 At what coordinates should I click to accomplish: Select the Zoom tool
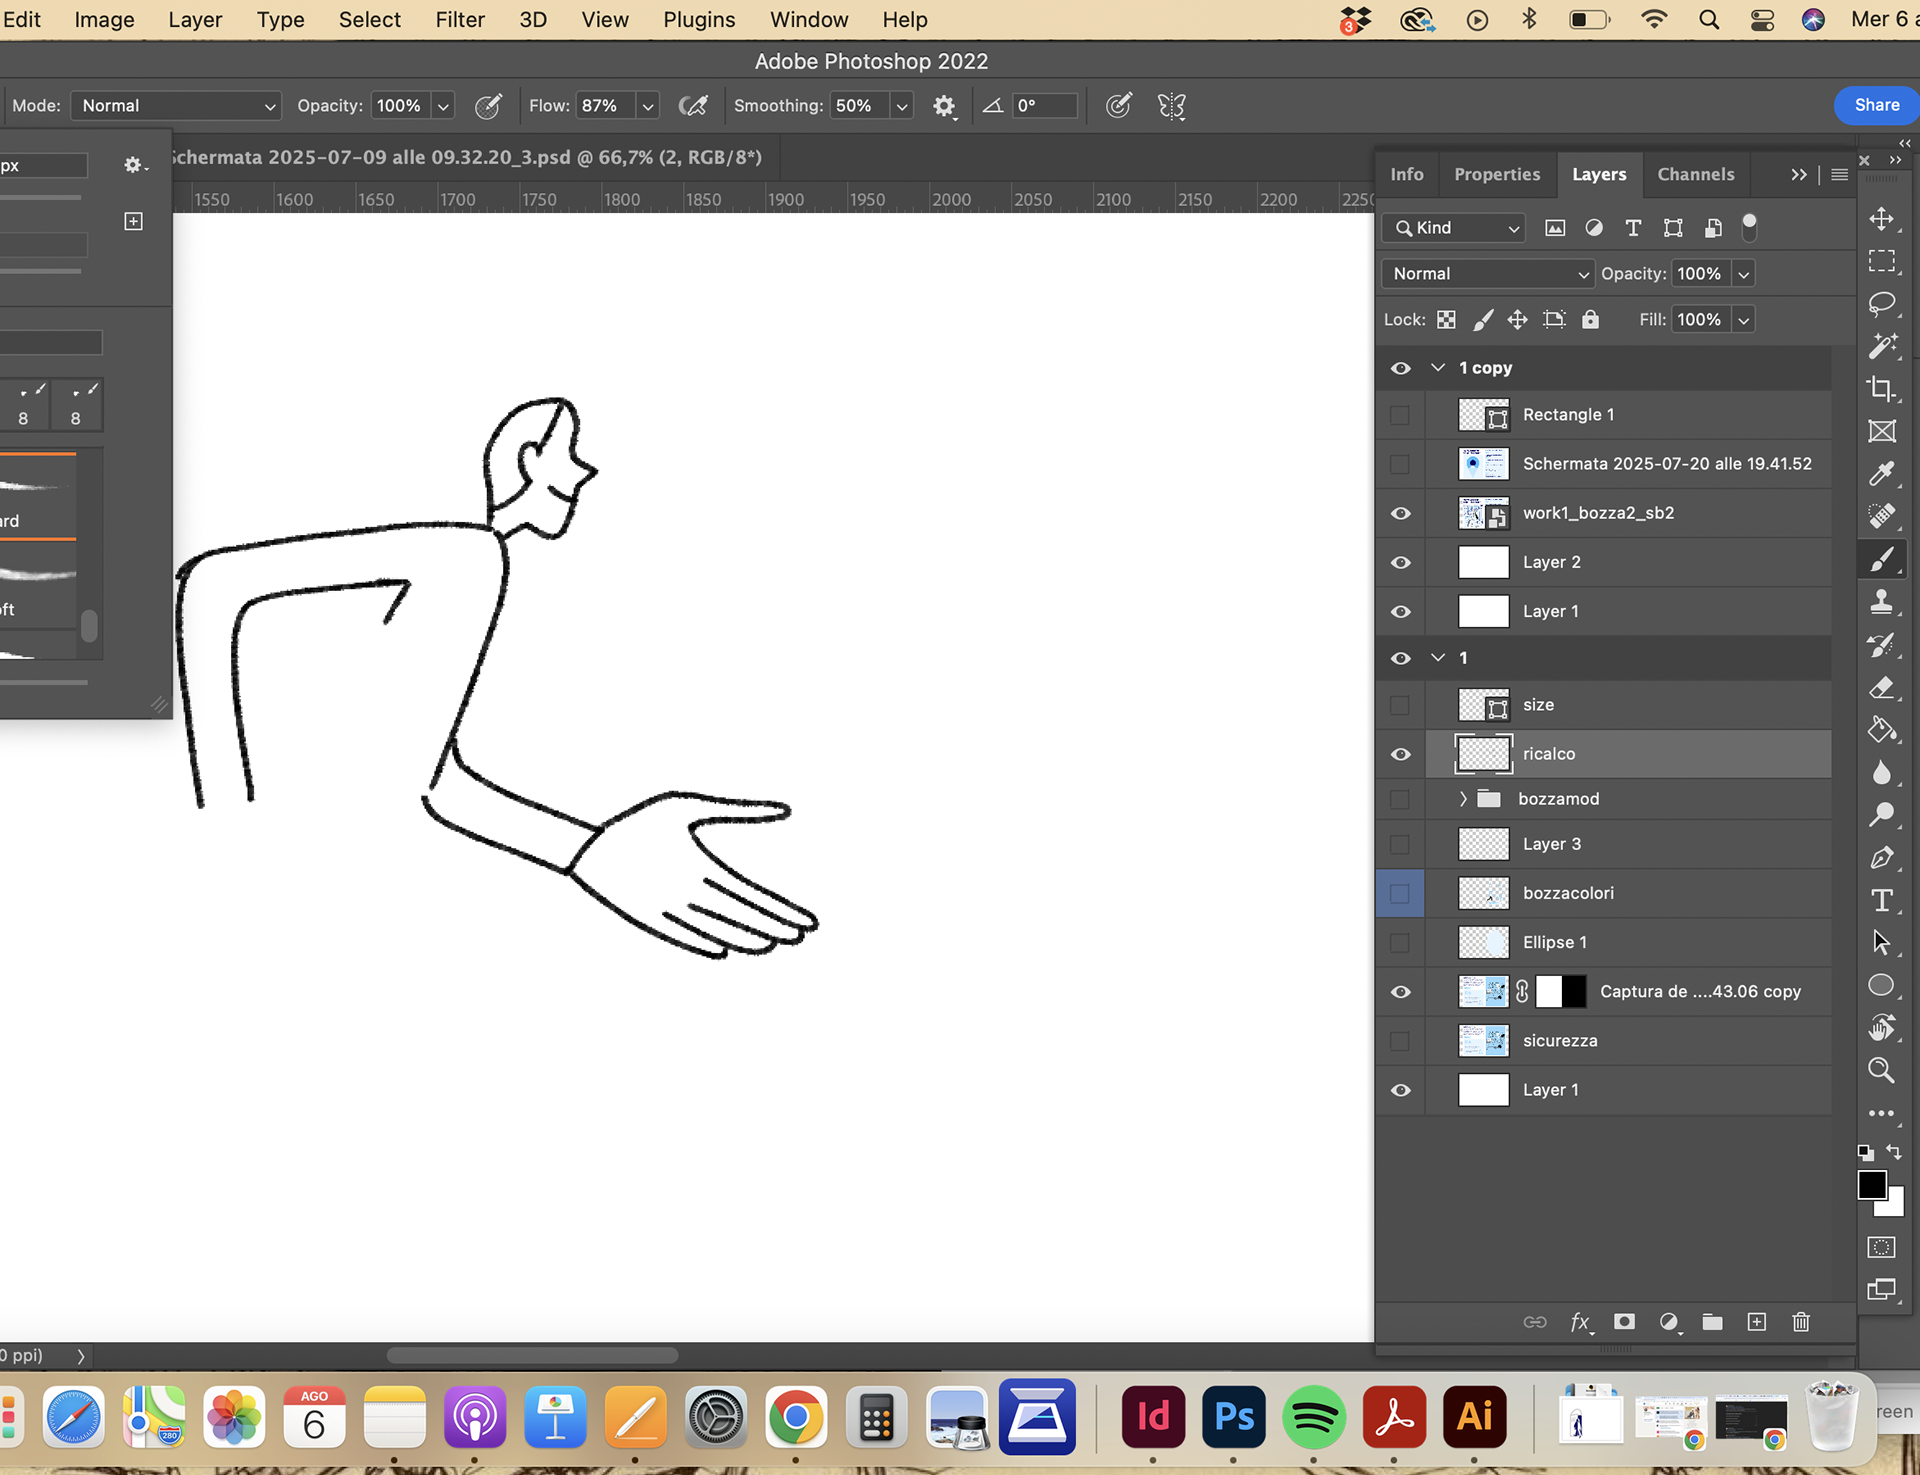coord(1882,1070)
